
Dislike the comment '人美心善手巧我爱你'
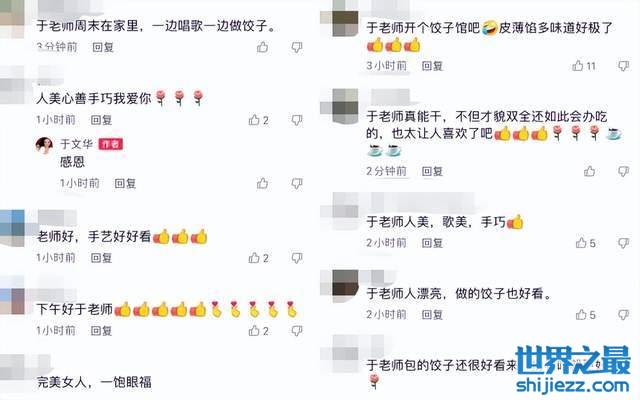[297, 120]
